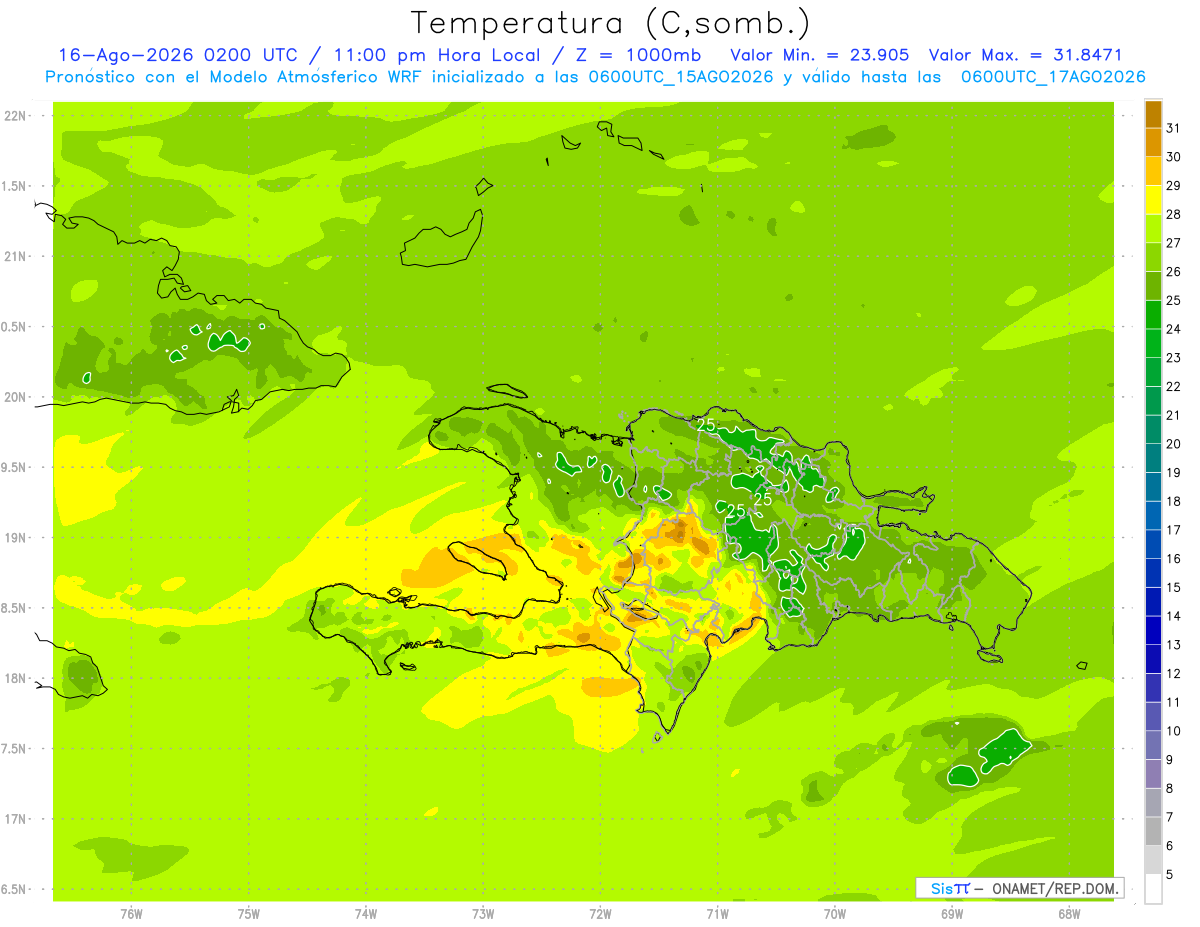Click the orange swatch between 30 and 31
The image size is (1200, 927).
(1153, 142)
